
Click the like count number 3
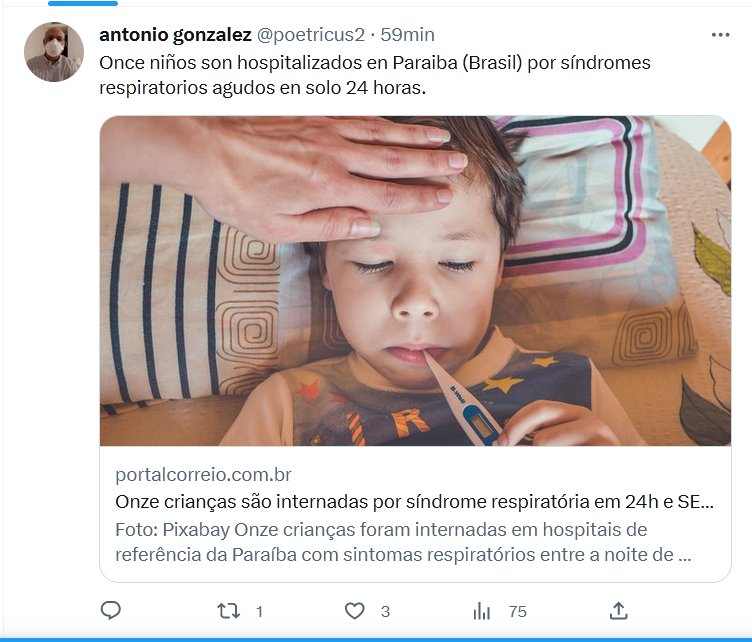pyautogui.click(x=385, y=611)
